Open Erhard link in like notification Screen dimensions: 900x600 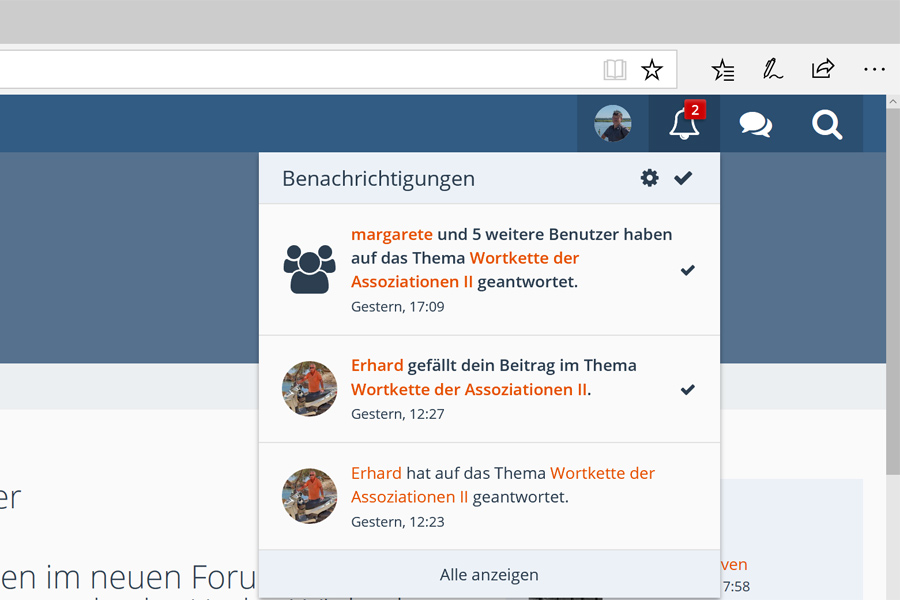click(x=377, y=365)
